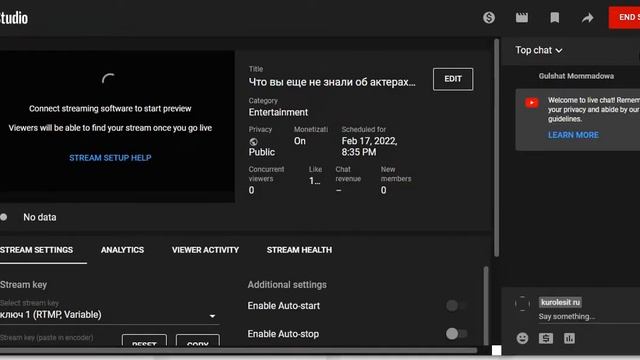
Task: Open STREAM SETUP HELP link
Action: [110, 158]
